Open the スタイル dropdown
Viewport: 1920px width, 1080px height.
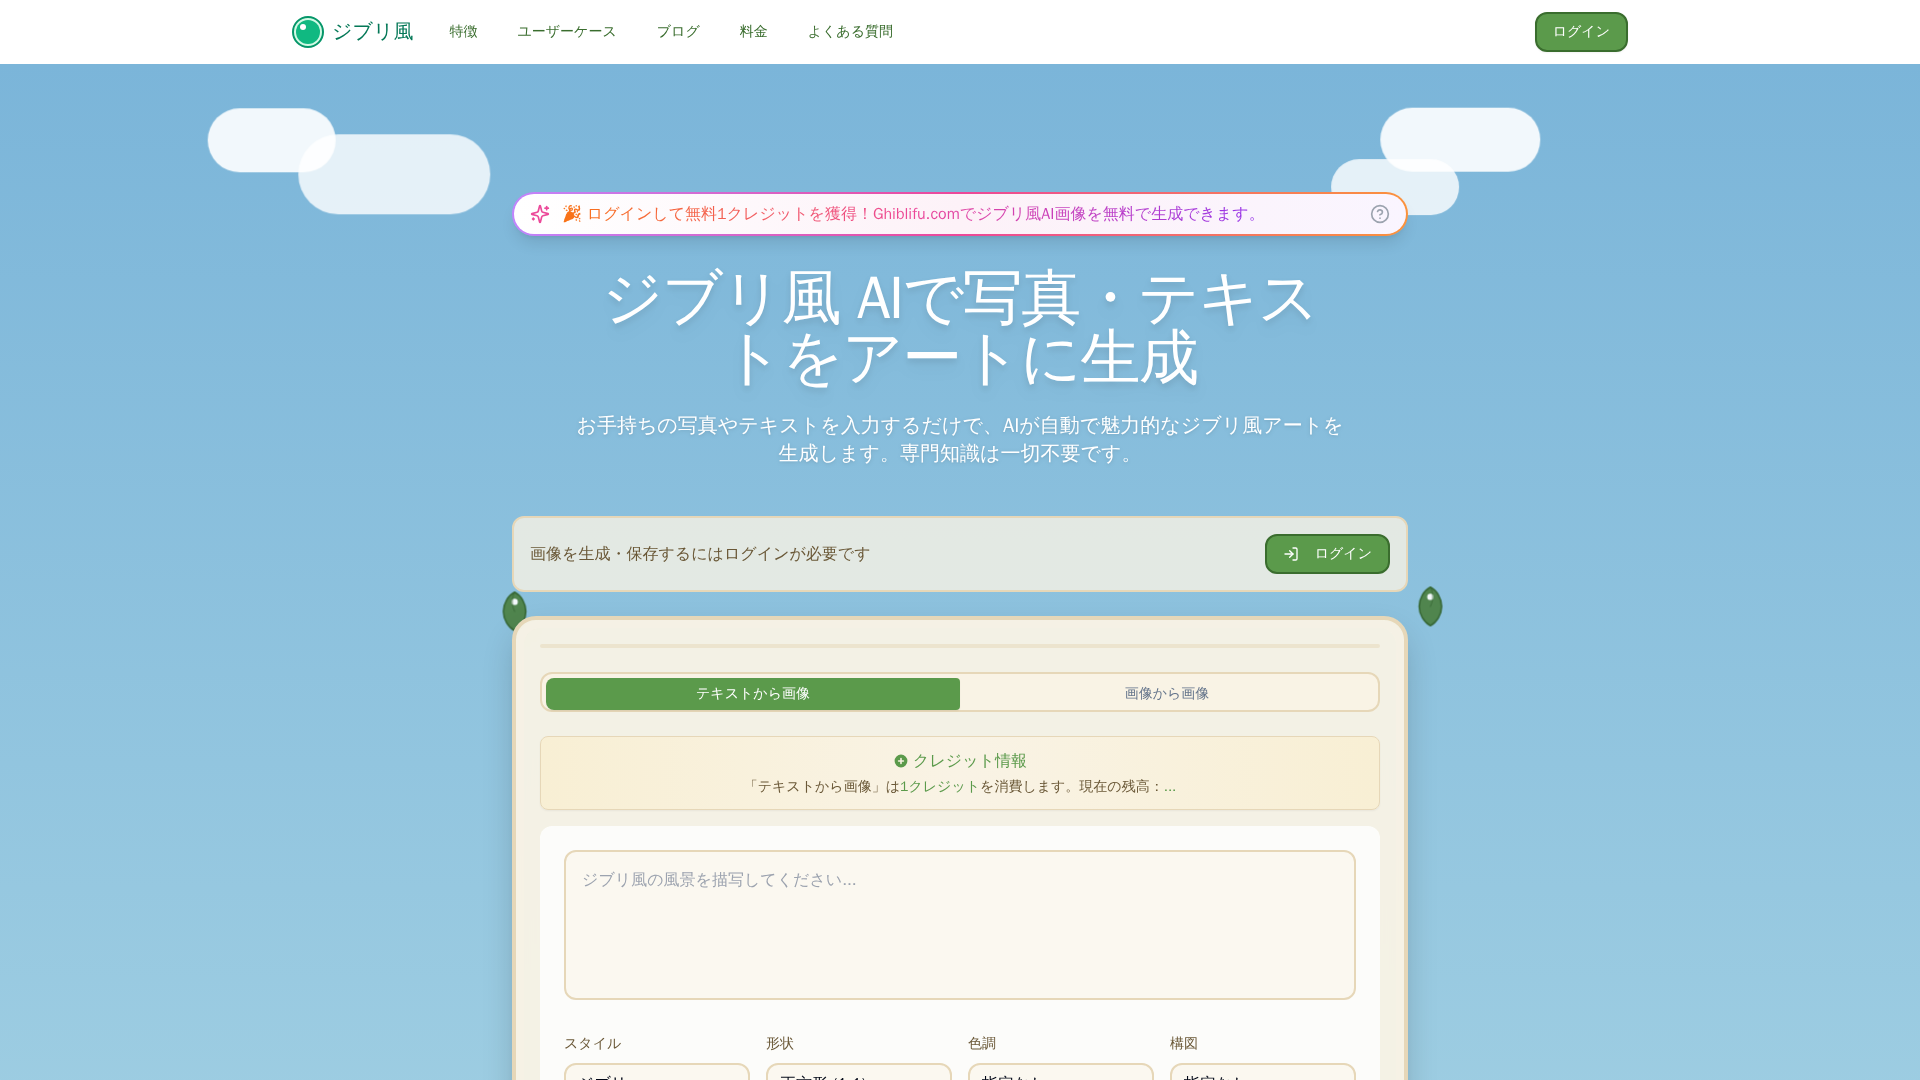656,1072
